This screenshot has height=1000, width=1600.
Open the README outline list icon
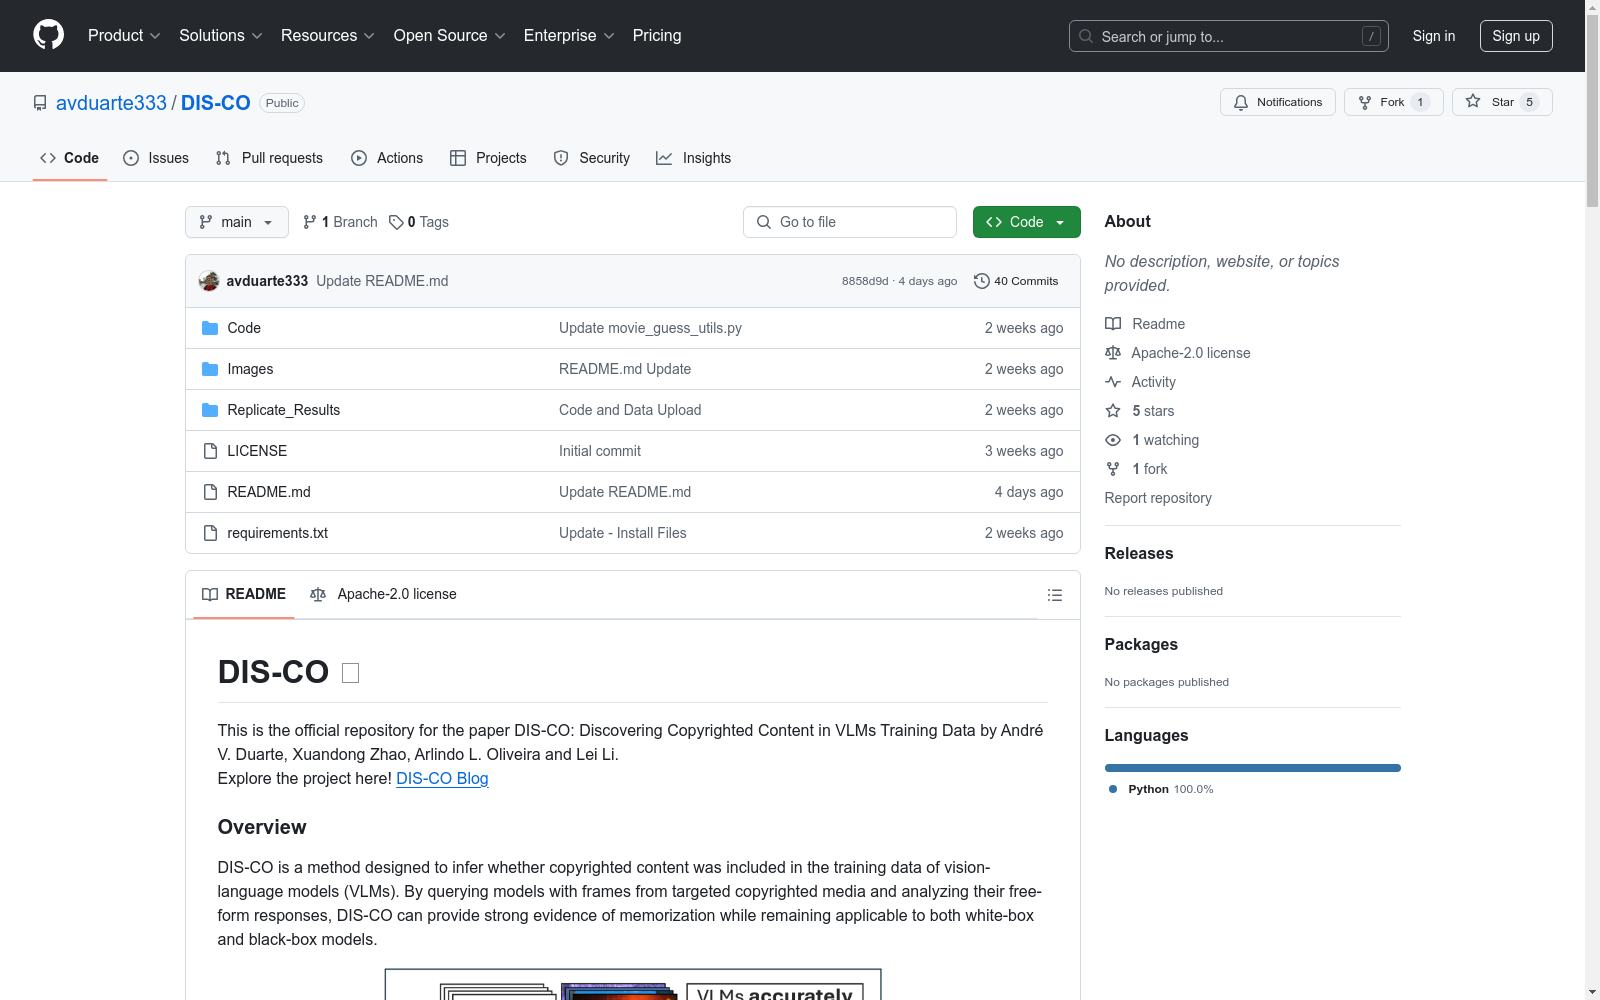(x=1054, y=595)
